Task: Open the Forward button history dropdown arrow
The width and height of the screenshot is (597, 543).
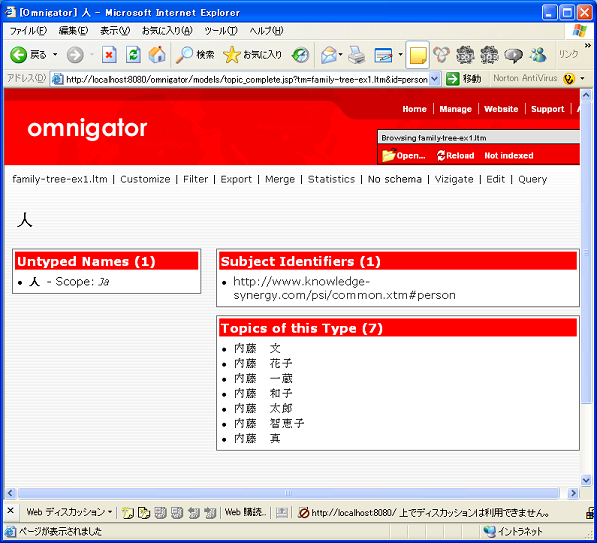Action: pos(92,55)
